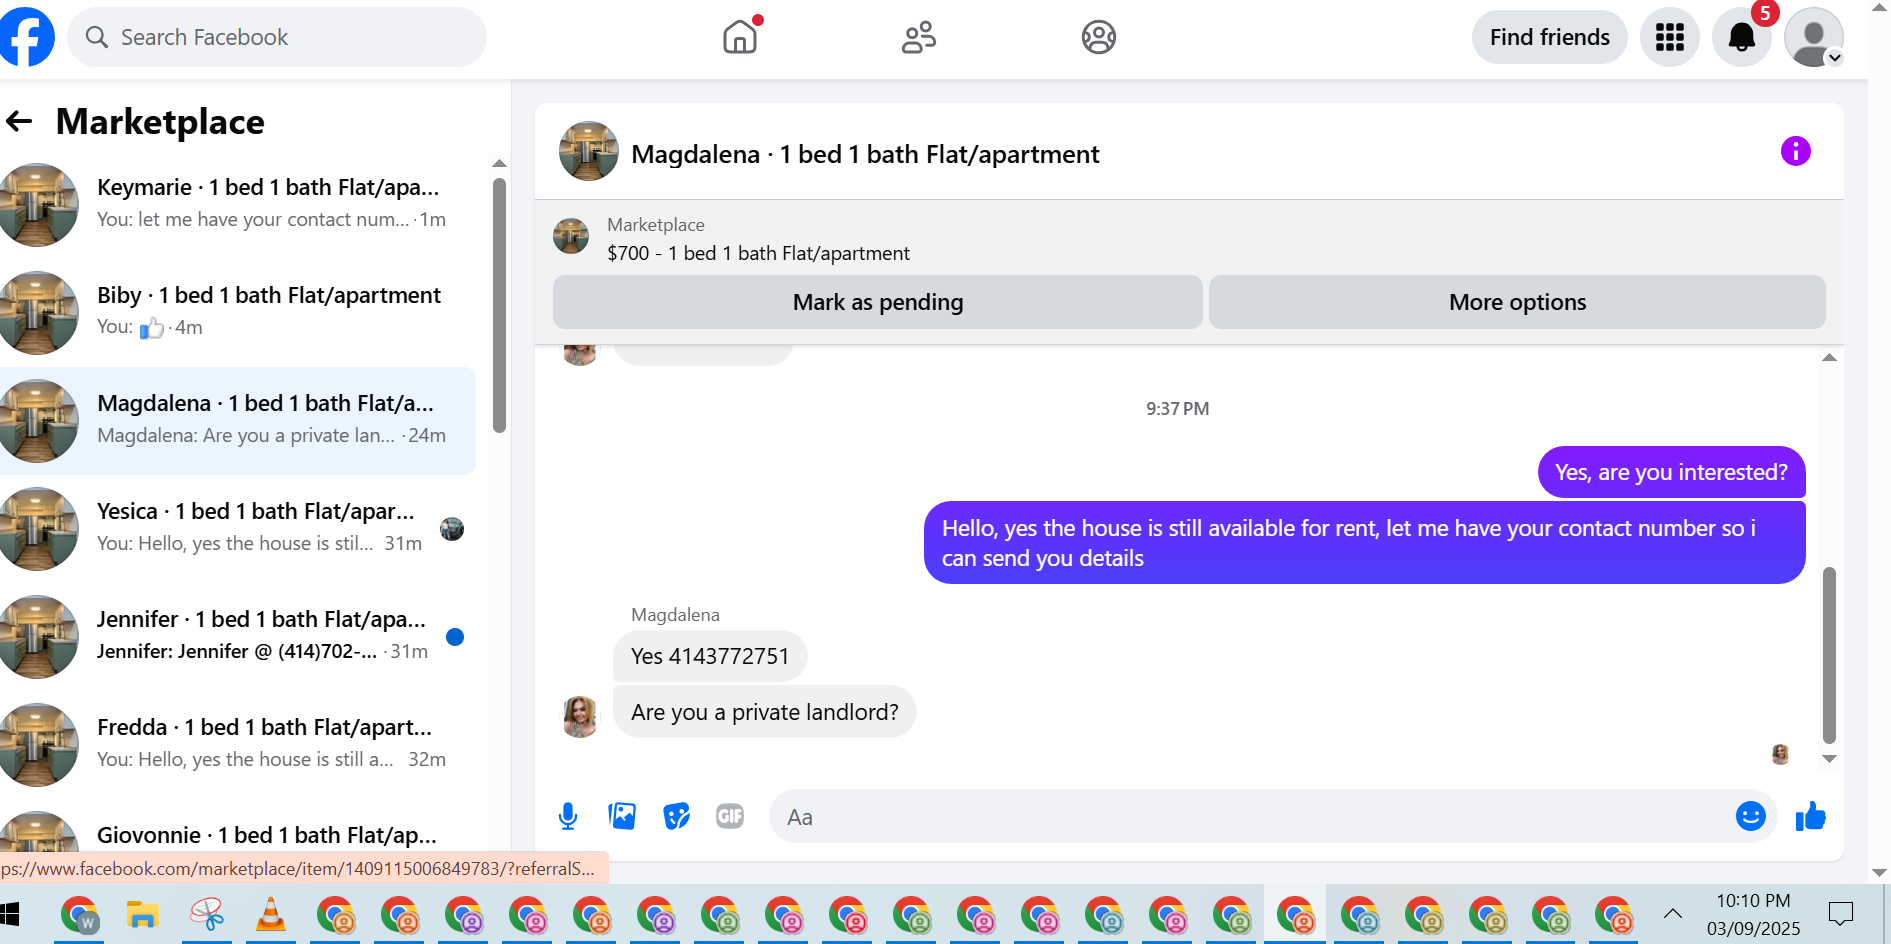Click the Facebook logo

27,37
